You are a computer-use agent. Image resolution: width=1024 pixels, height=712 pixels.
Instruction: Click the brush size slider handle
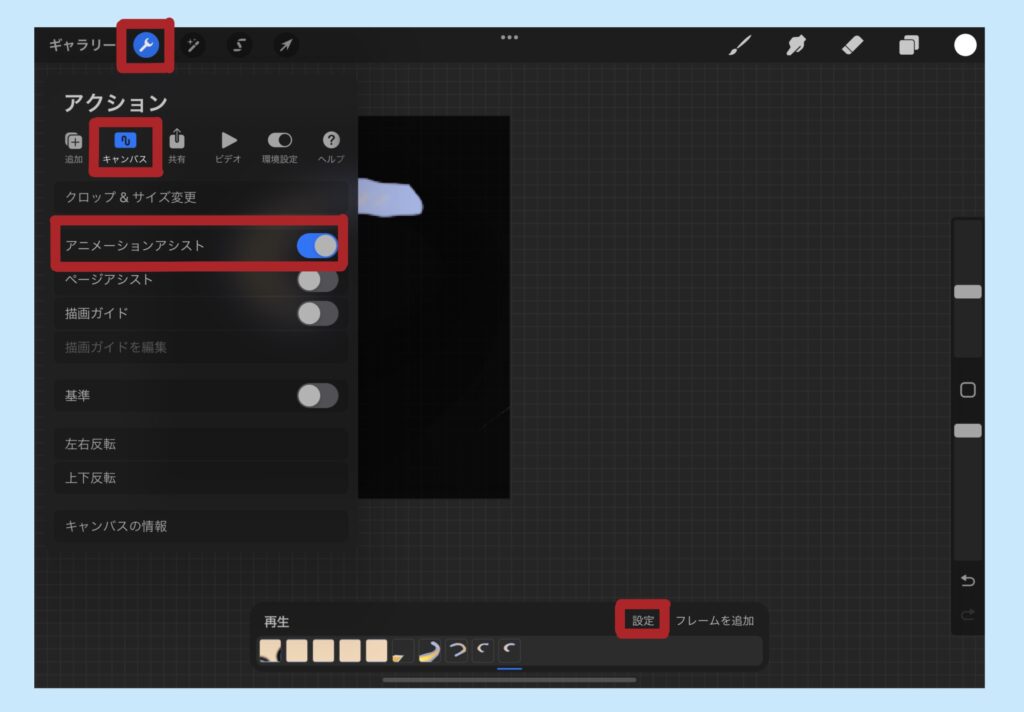tap(968, 292)
